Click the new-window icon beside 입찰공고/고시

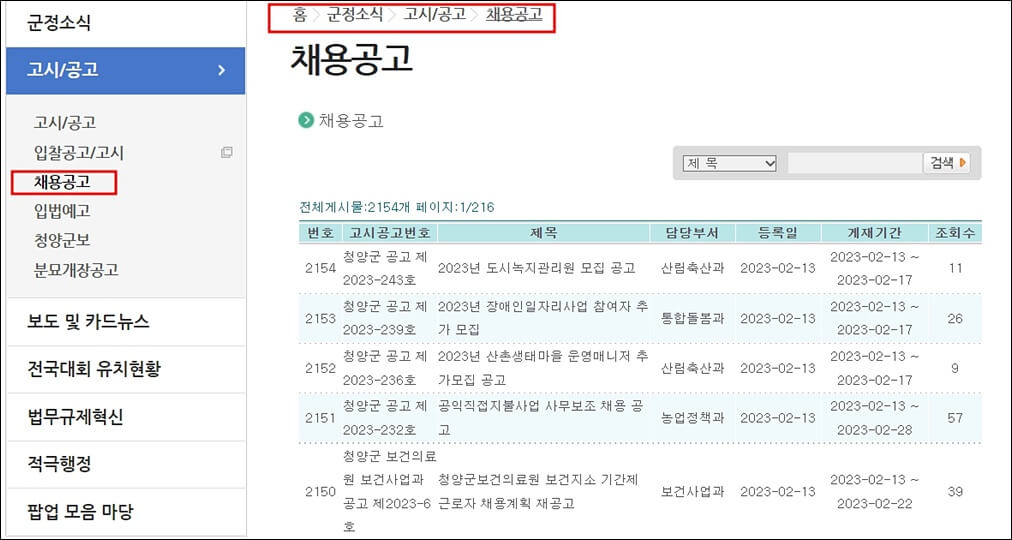(227, 153)
